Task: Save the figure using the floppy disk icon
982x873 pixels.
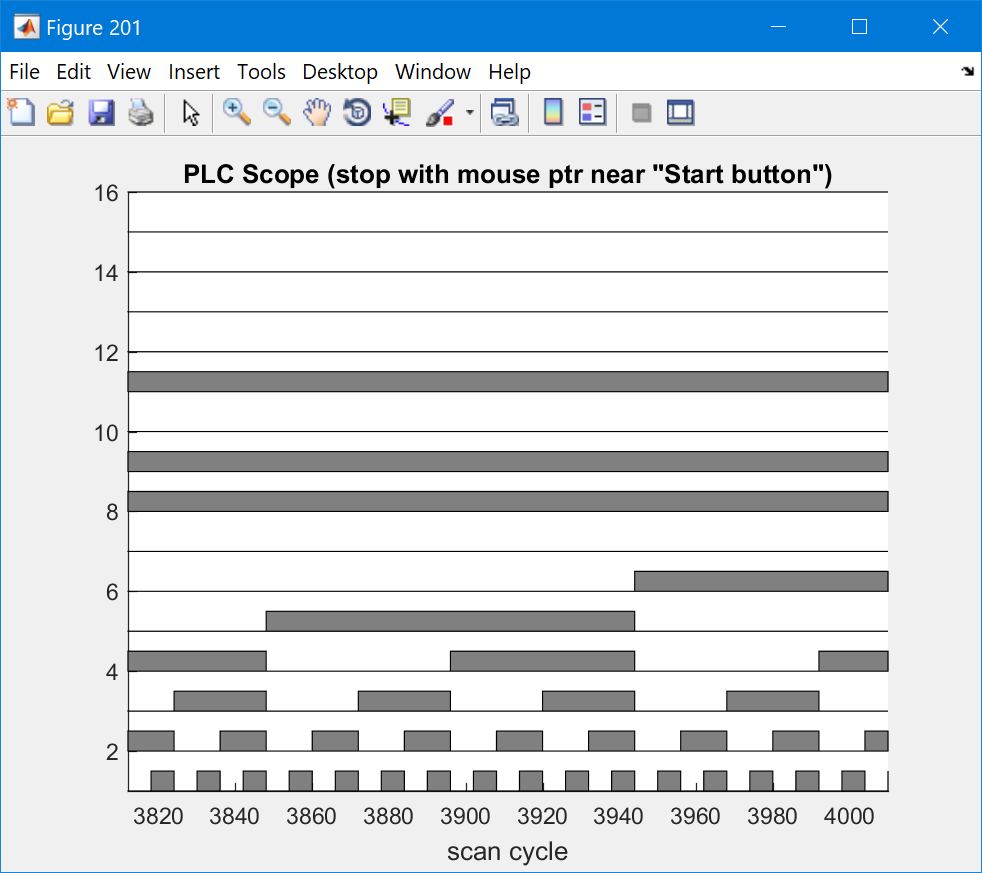Action: [x=101, y=113]
